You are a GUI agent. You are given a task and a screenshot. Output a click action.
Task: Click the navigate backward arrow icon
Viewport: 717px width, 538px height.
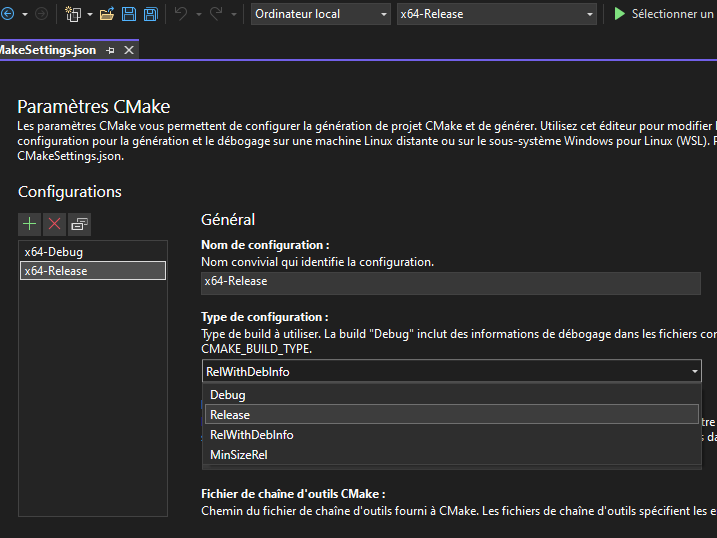pyautogui.click(x=7, y=14)
